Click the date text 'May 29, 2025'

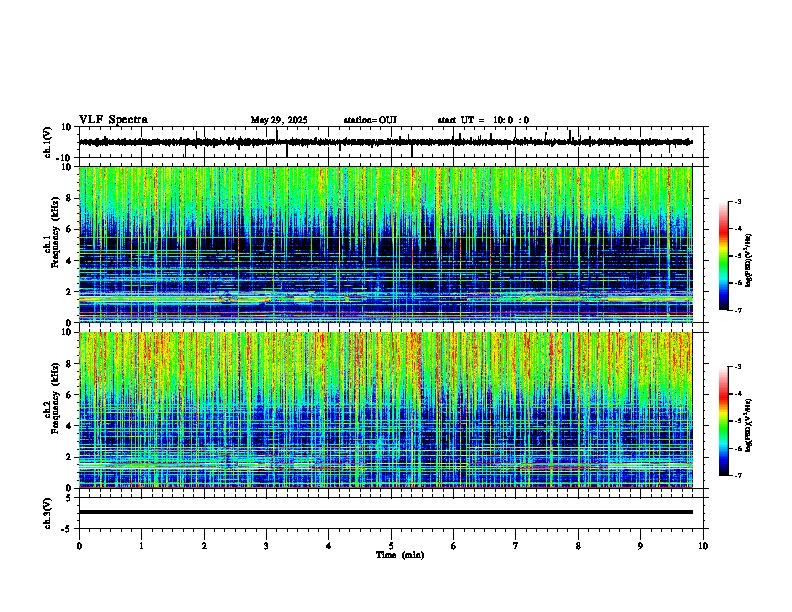279,120
